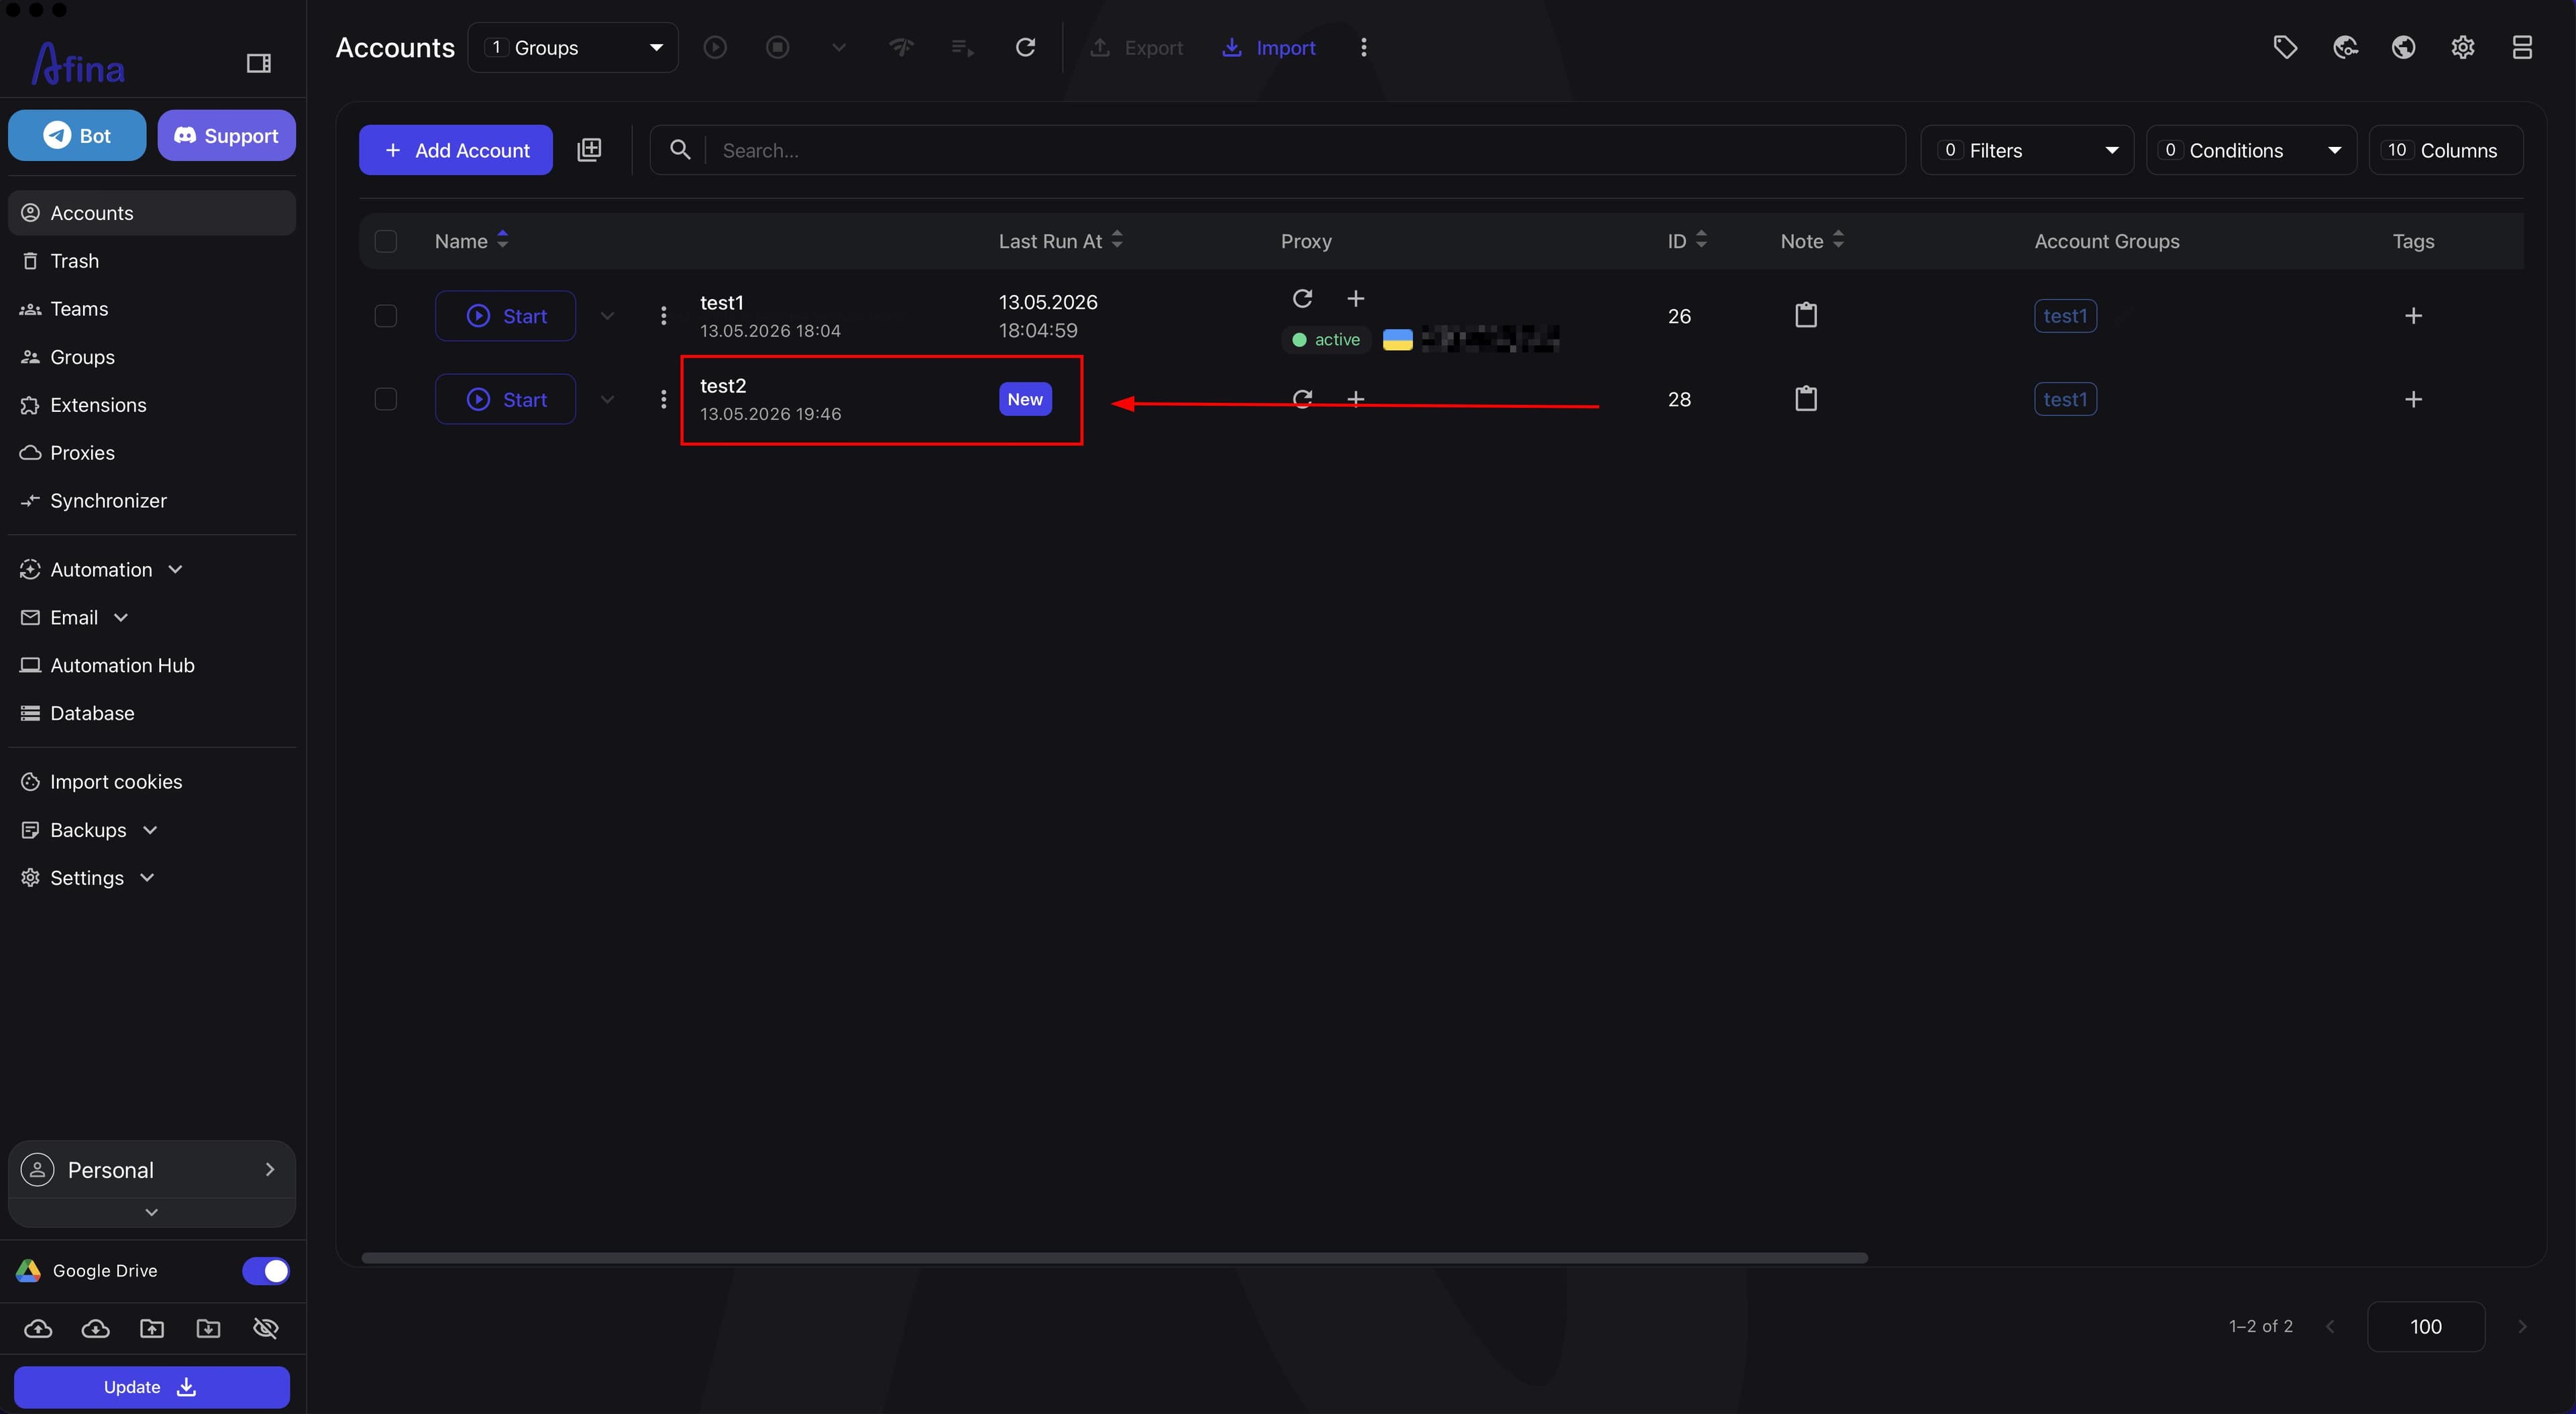This screenshot has height=1414, width=2576.
Task: Open the settings gear in header
Action: coord(2463,47)
